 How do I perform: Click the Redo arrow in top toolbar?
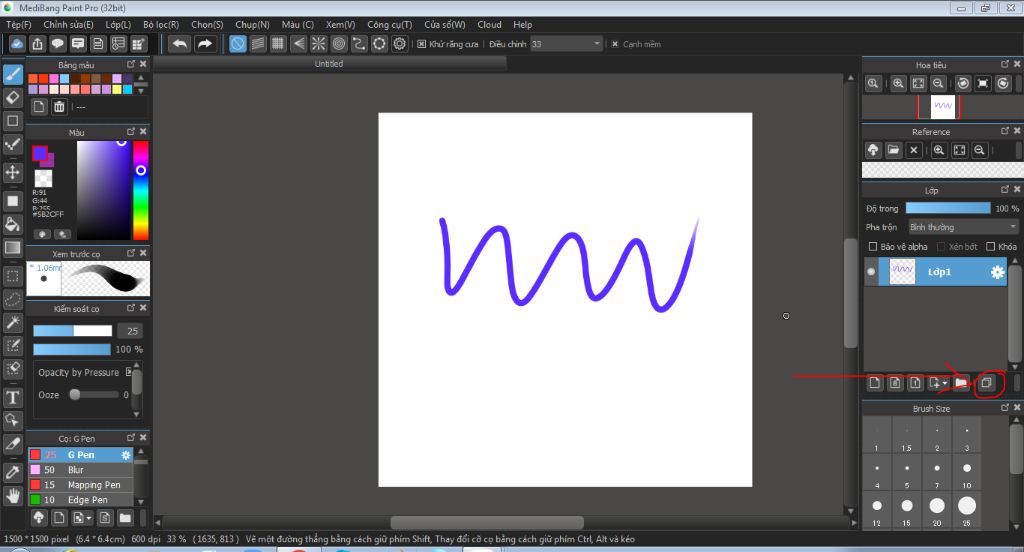(205, 44)
